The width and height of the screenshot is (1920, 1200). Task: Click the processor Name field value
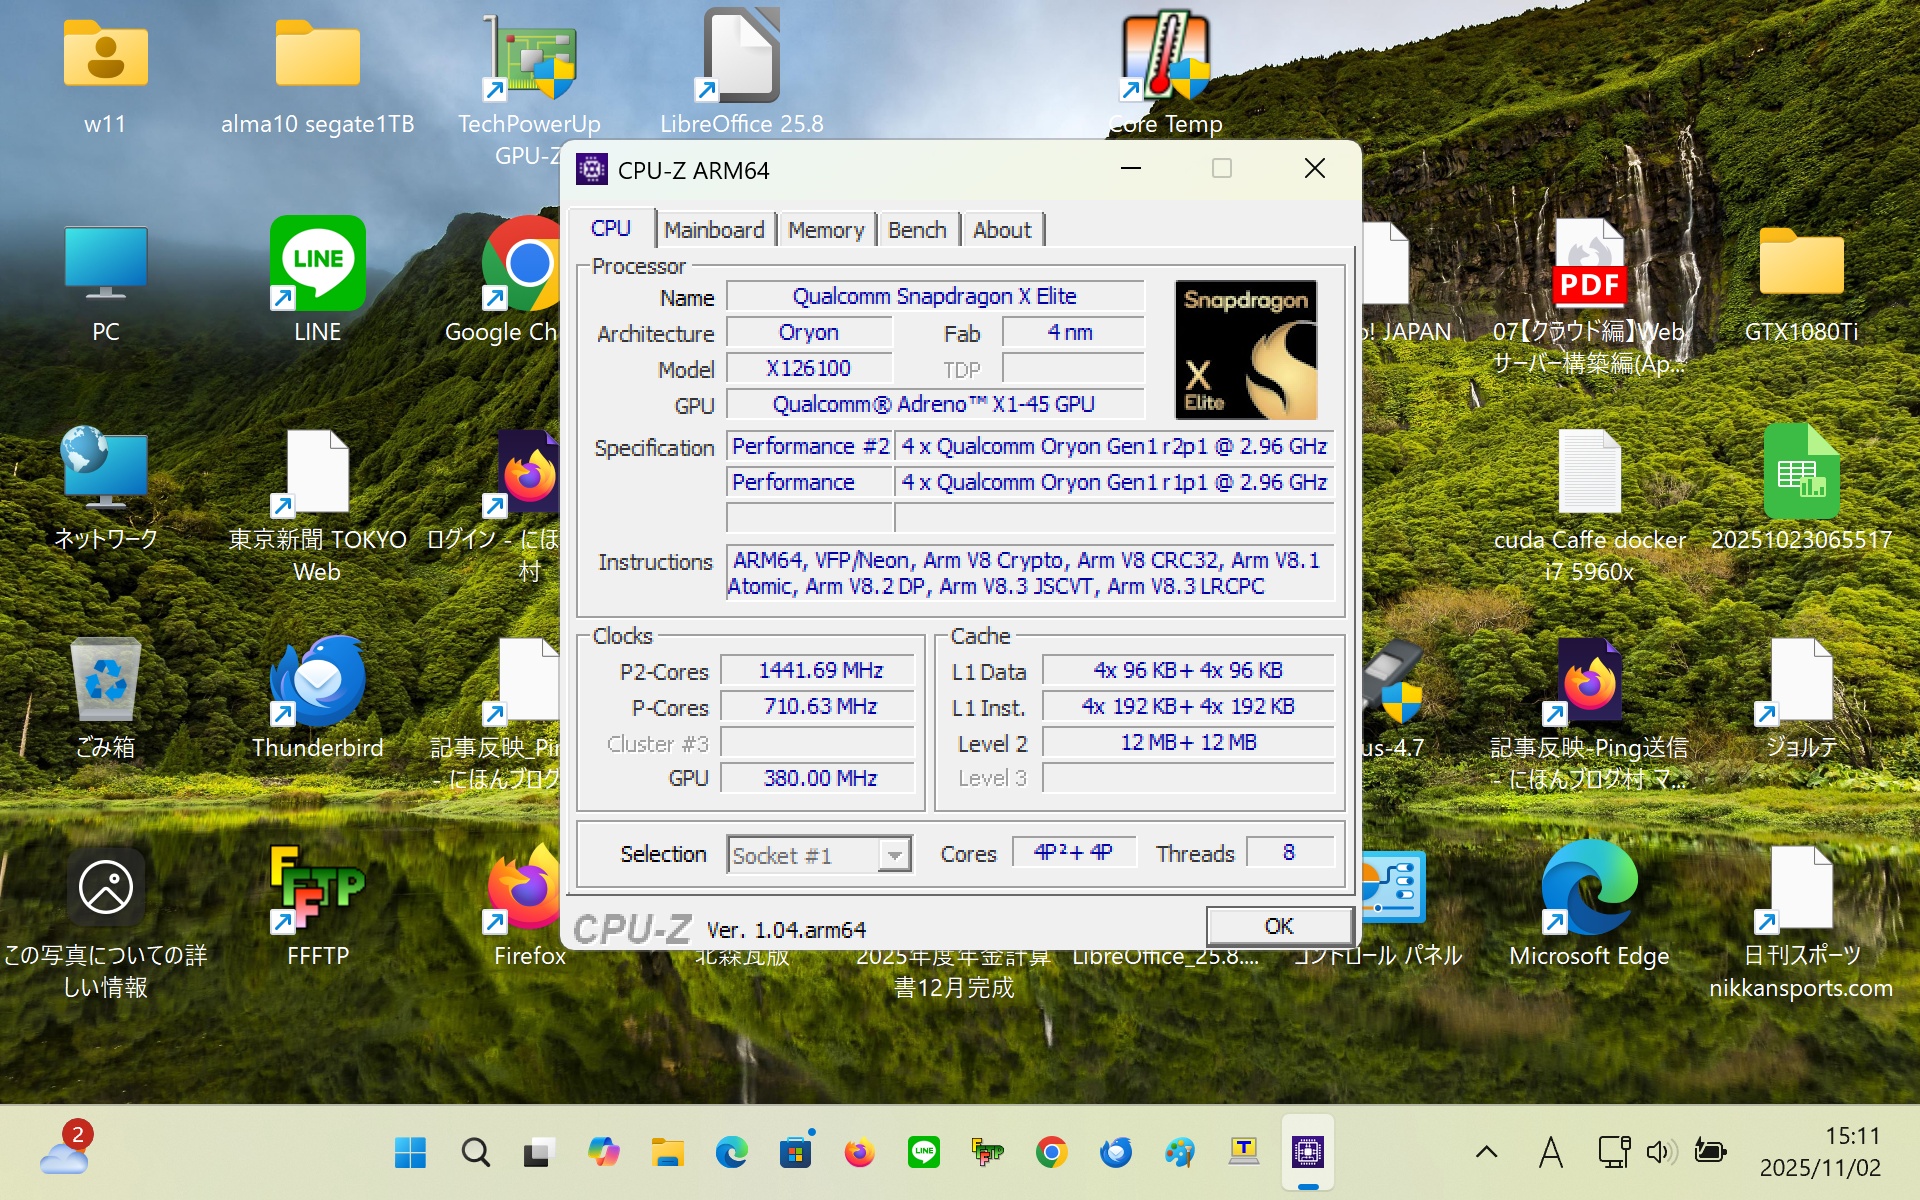coord(935,296)
